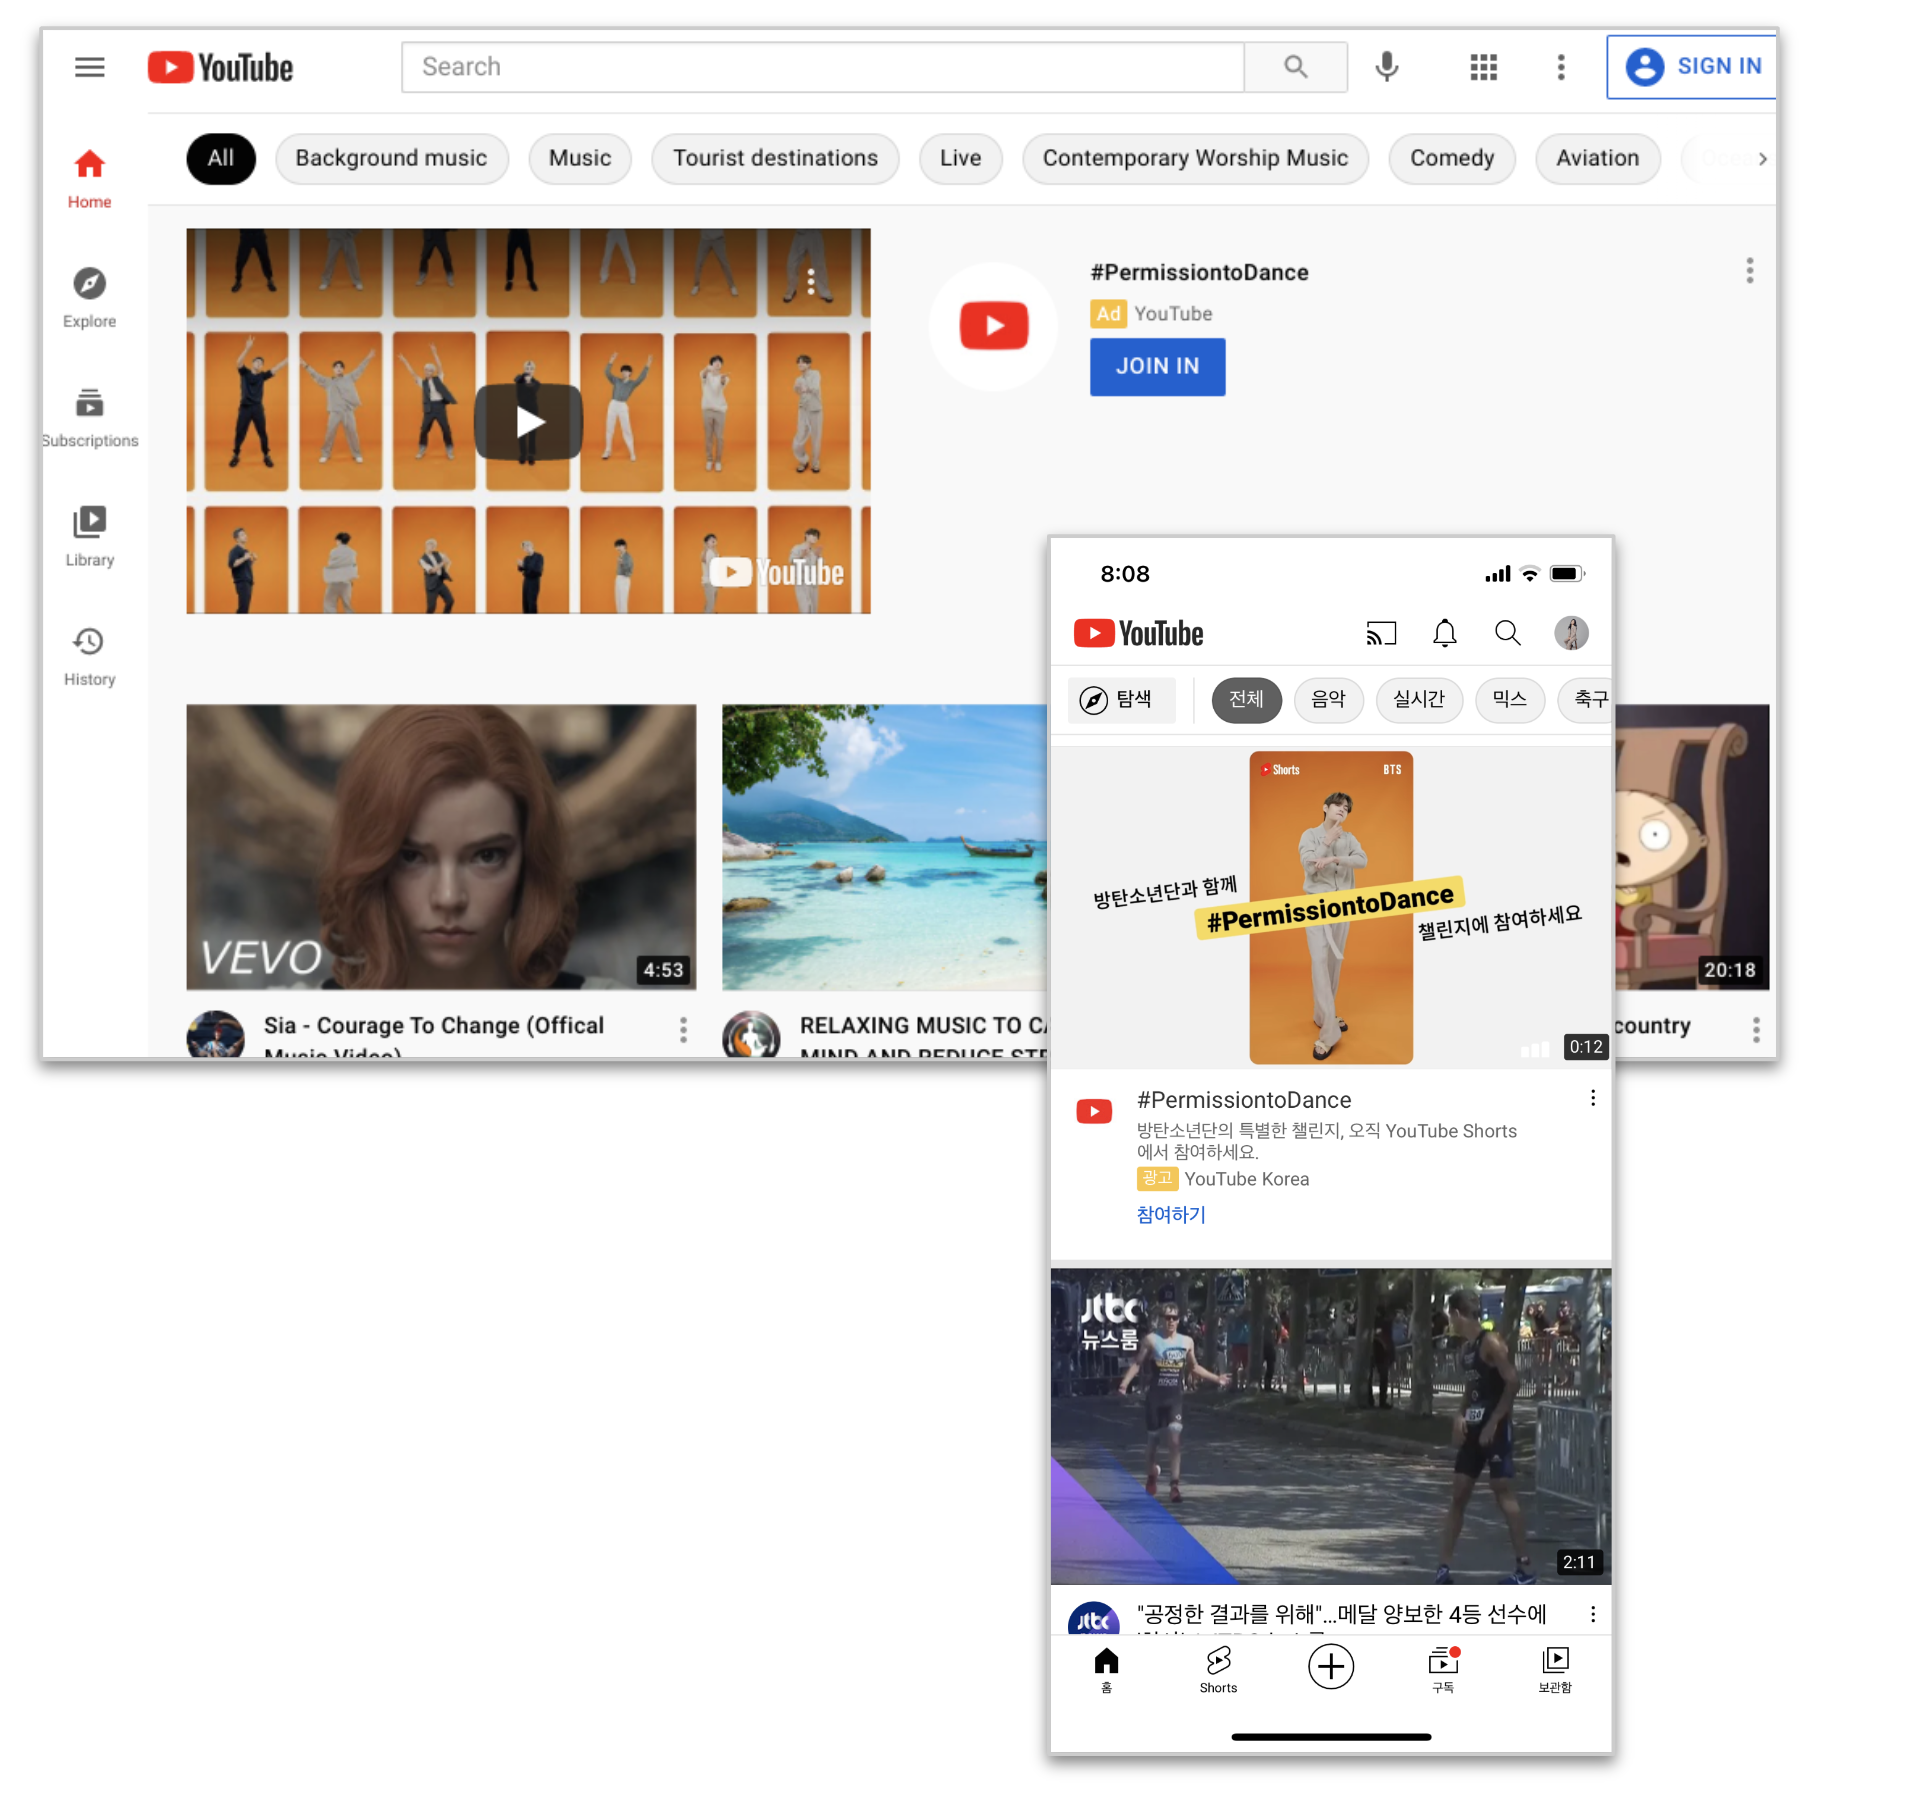
Task: Open the YouTube apps grid icon
Action: pyautogui.click(x=1483, y=67)
